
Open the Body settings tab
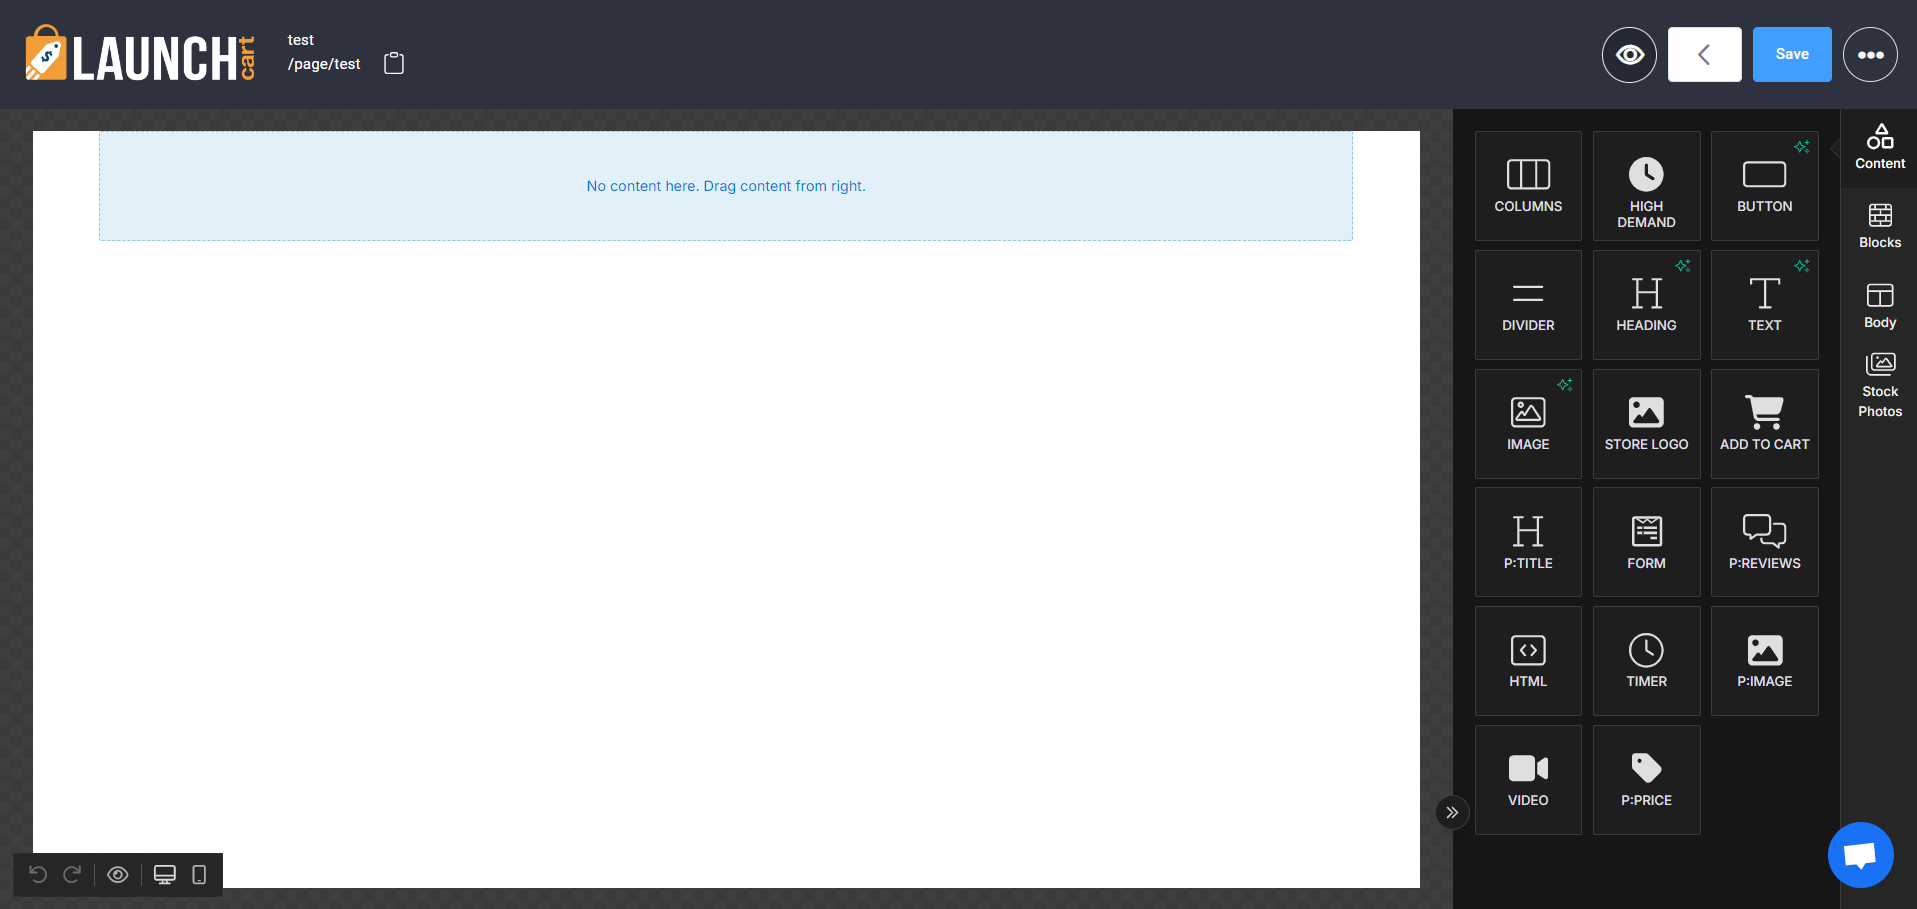1880,306
